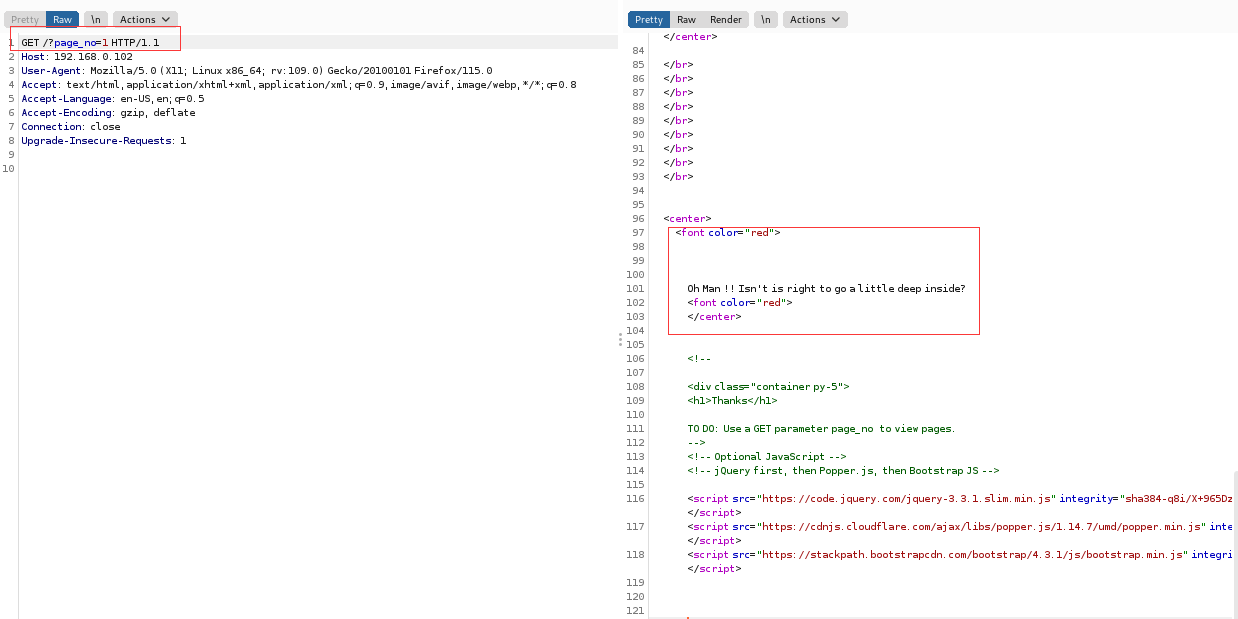Image resolution: width=1238 pixels, height=619 pixels.
Task: Click the GET /?page_no=1 HTTP/1.1 request line
Action: click(90, 43)
